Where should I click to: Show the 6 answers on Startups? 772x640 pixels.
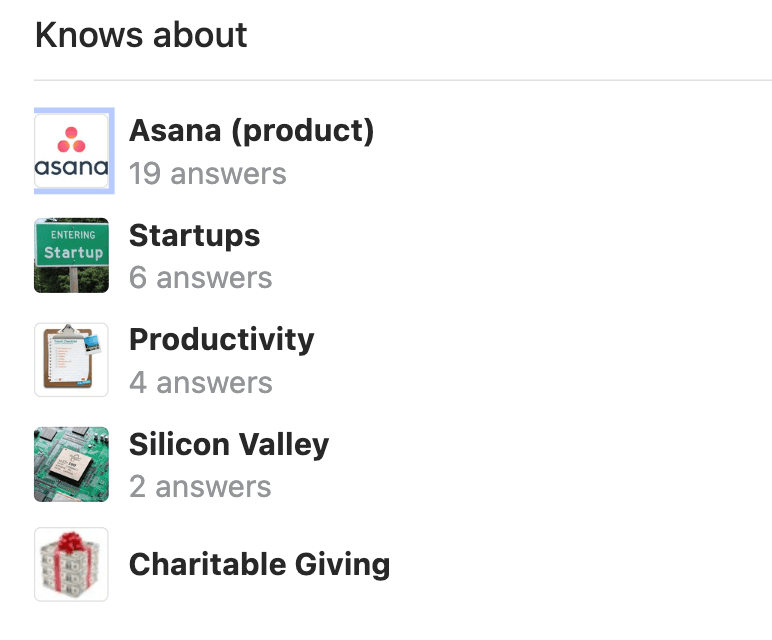[200, 278]
